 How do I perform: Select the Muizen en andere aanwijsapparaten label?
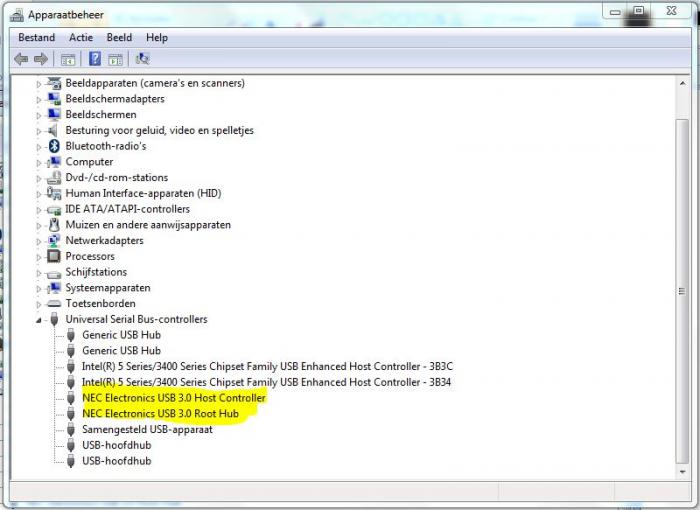point(148,225)
